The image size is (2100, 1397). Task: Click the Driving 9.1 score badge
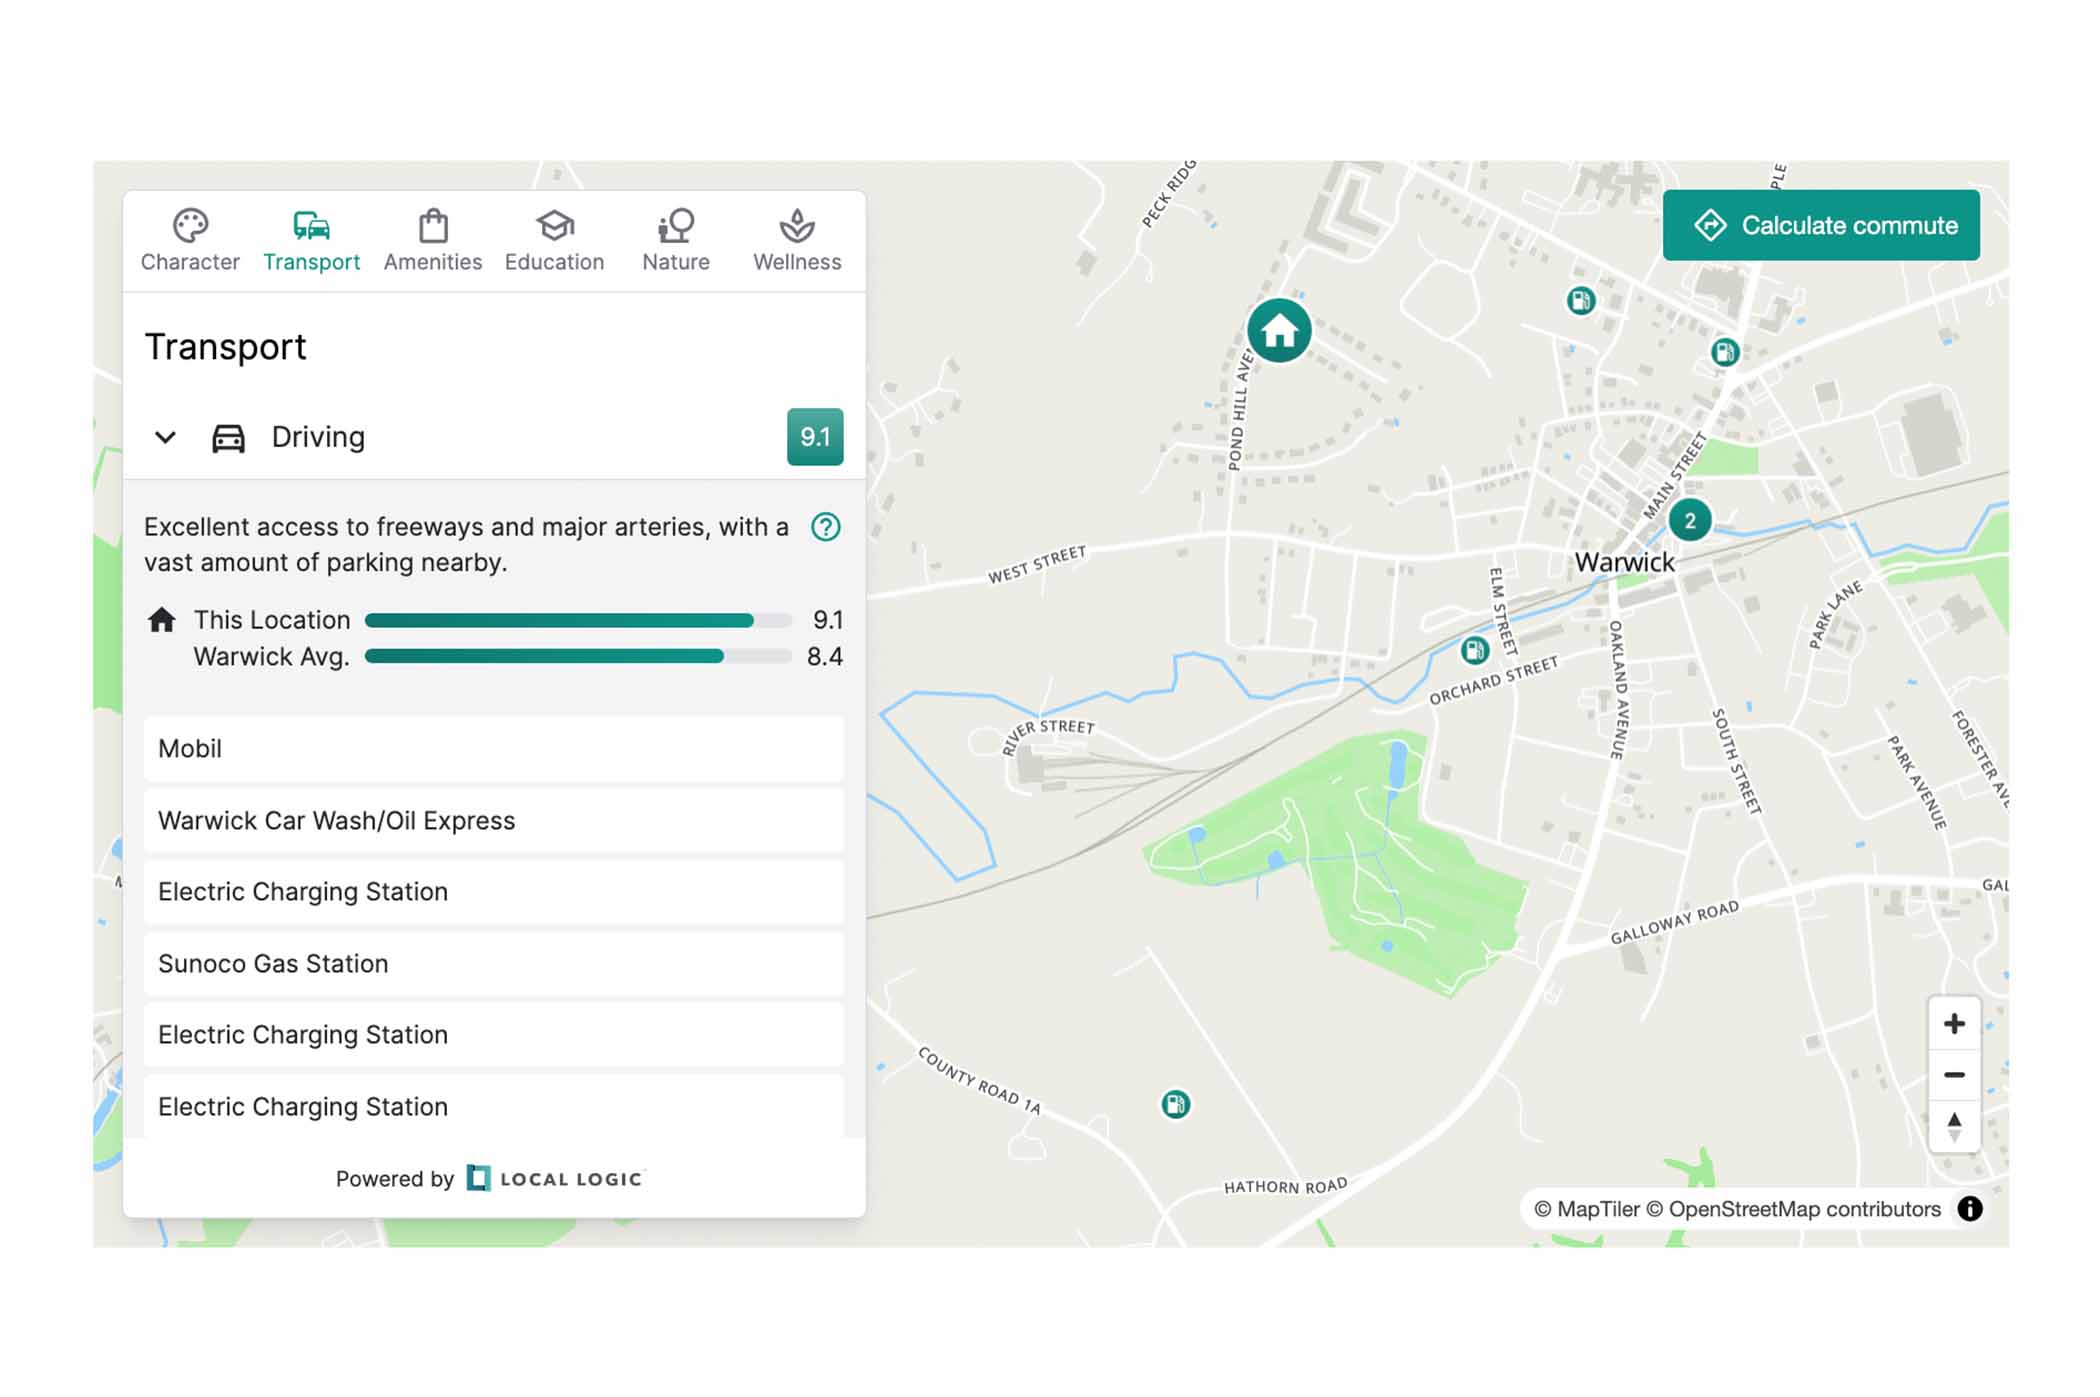[814, 437]
